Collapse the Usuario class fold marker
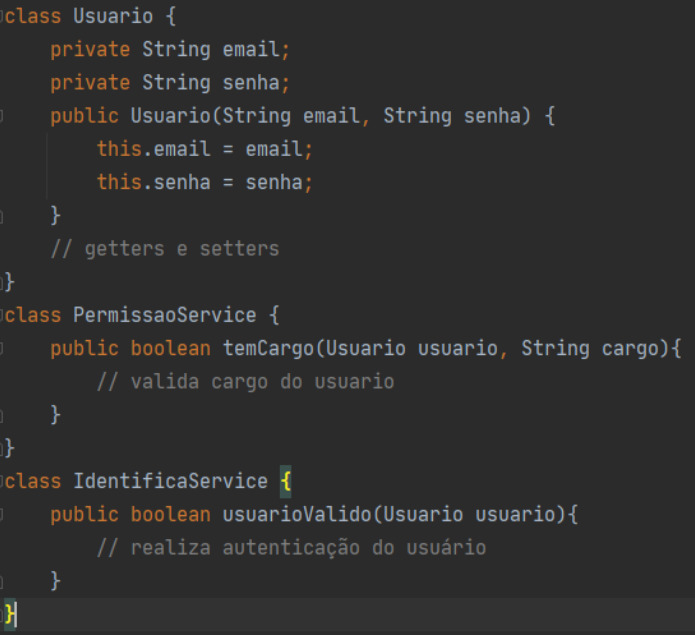 [3, 17]
